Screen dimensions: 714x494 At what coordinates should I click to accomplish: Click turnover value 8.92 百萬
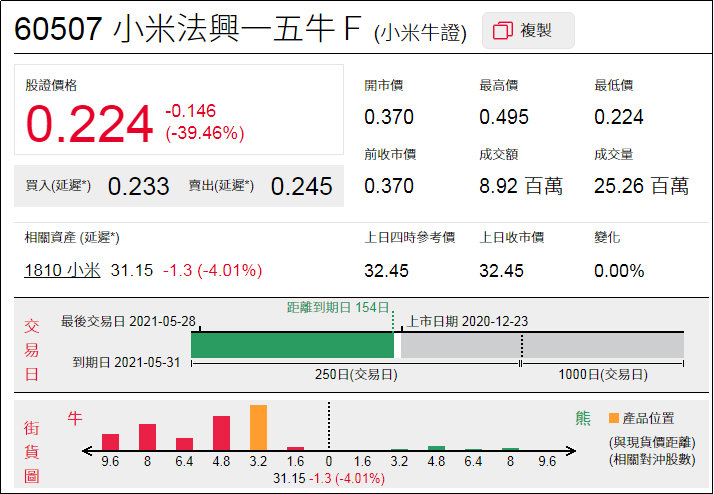pos(521,186)
